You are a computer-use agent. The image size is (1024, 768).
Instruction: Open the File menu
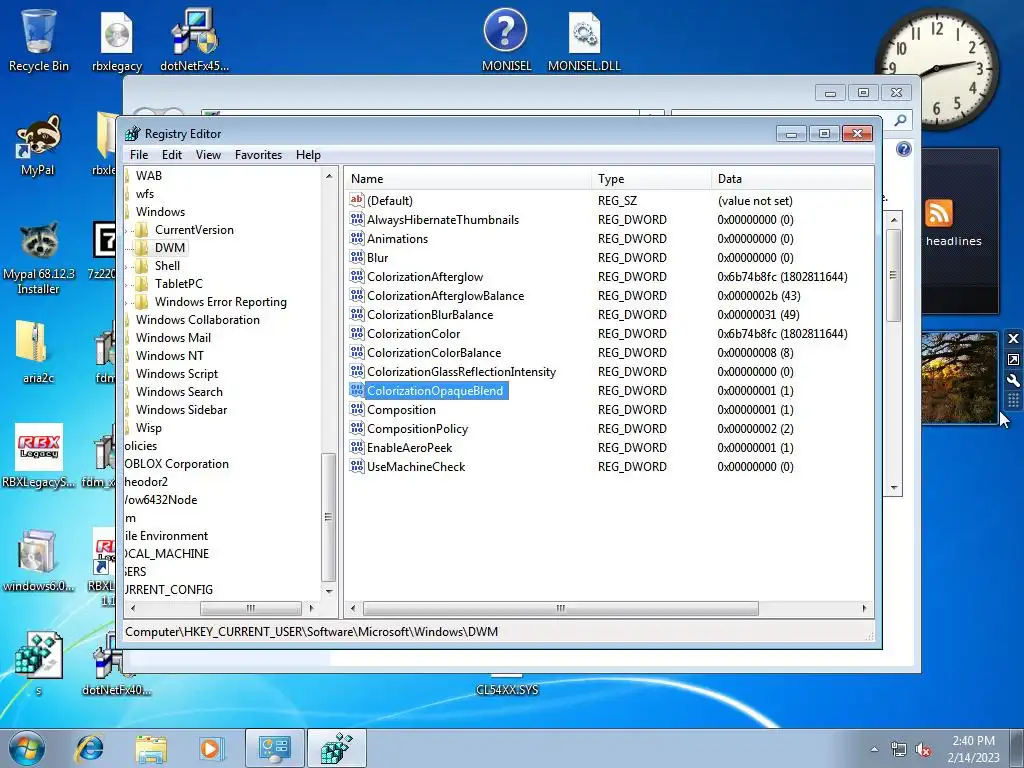139,155
